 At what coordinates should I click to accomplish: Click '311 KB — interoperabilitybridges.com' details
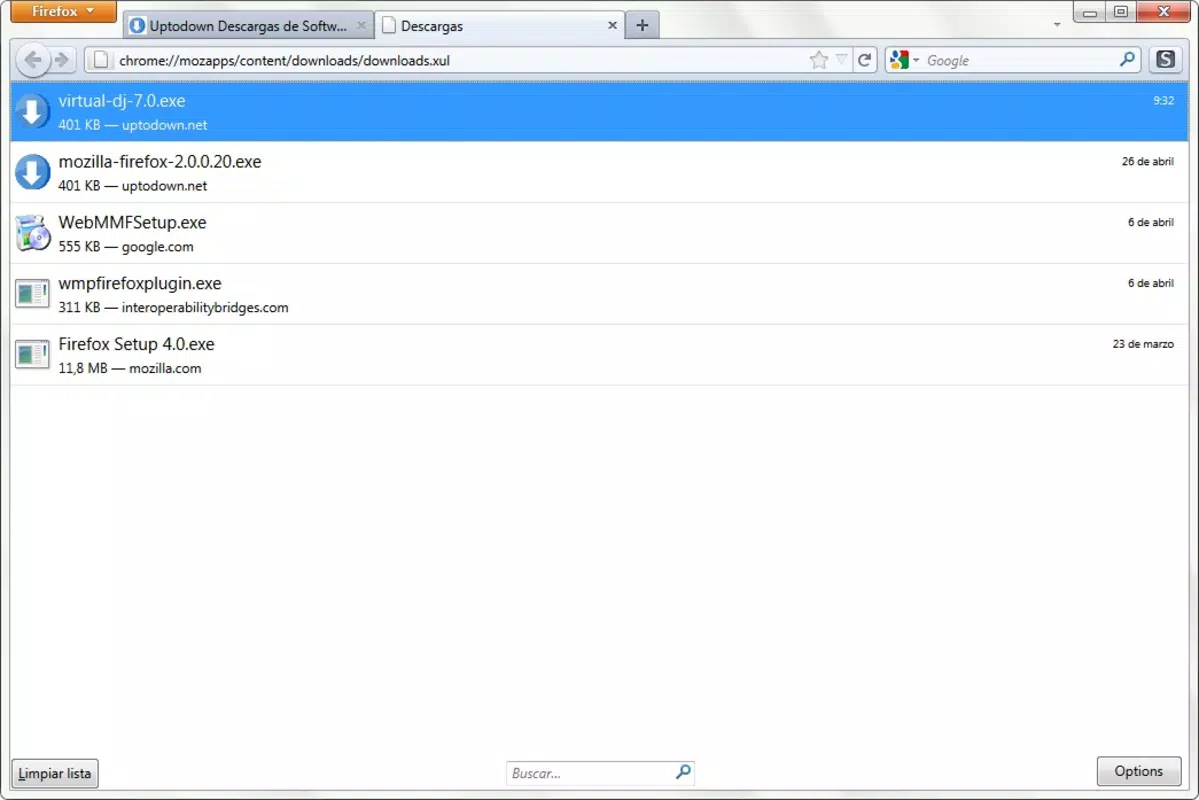(x=174, y=307)
